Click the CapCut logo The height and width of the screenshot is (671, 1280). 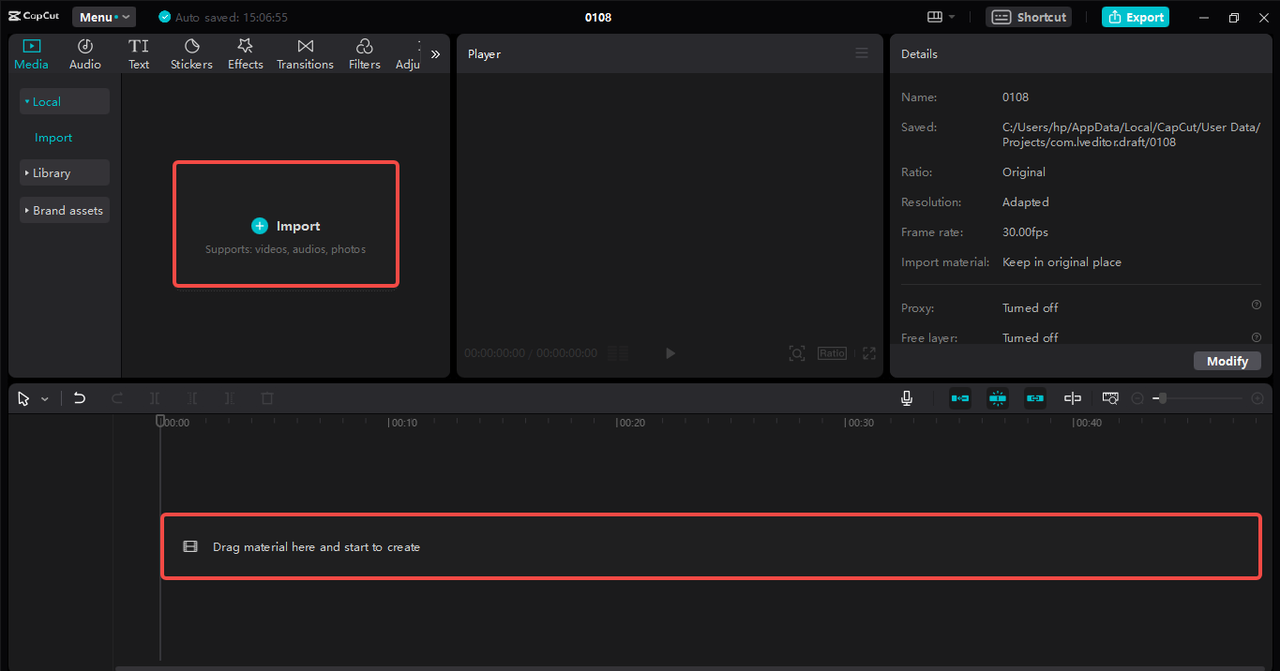34,17
